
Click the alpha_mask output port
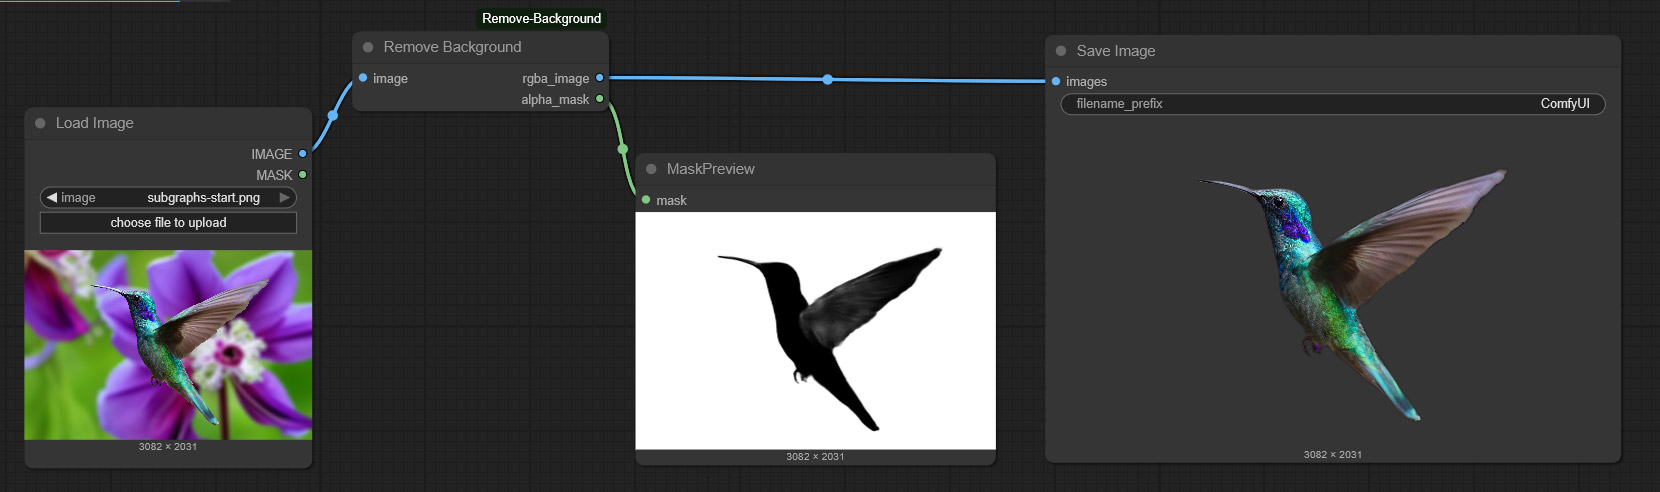[599, 99]
